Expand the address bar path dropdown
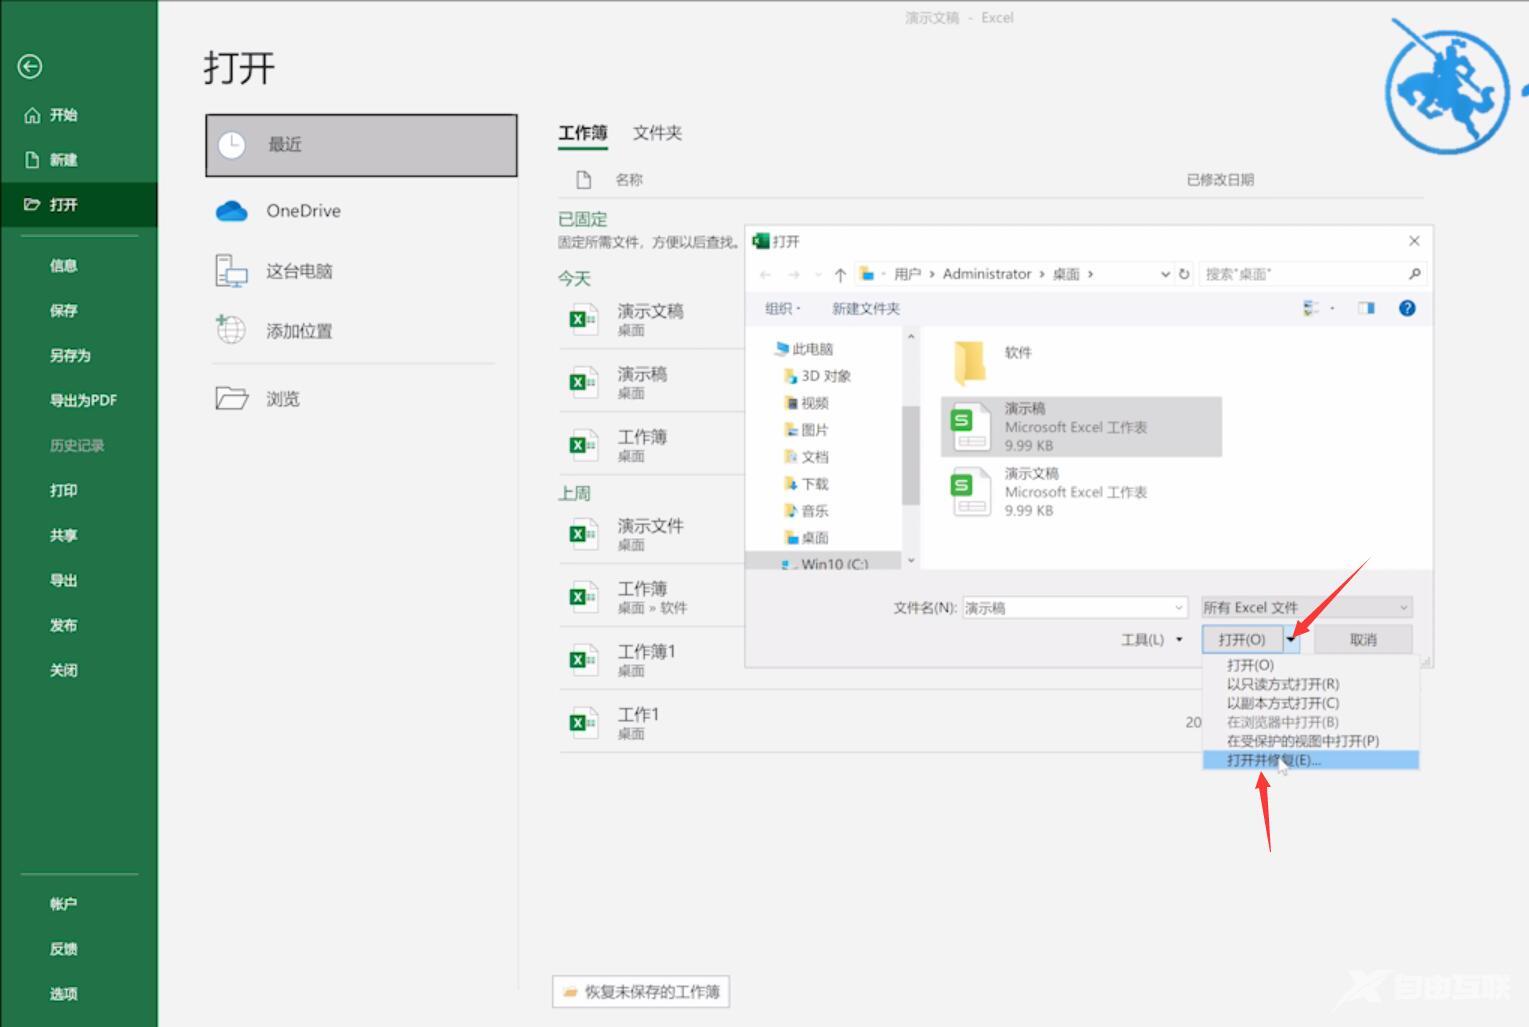The image size is (1529, 1027). 1165,274
